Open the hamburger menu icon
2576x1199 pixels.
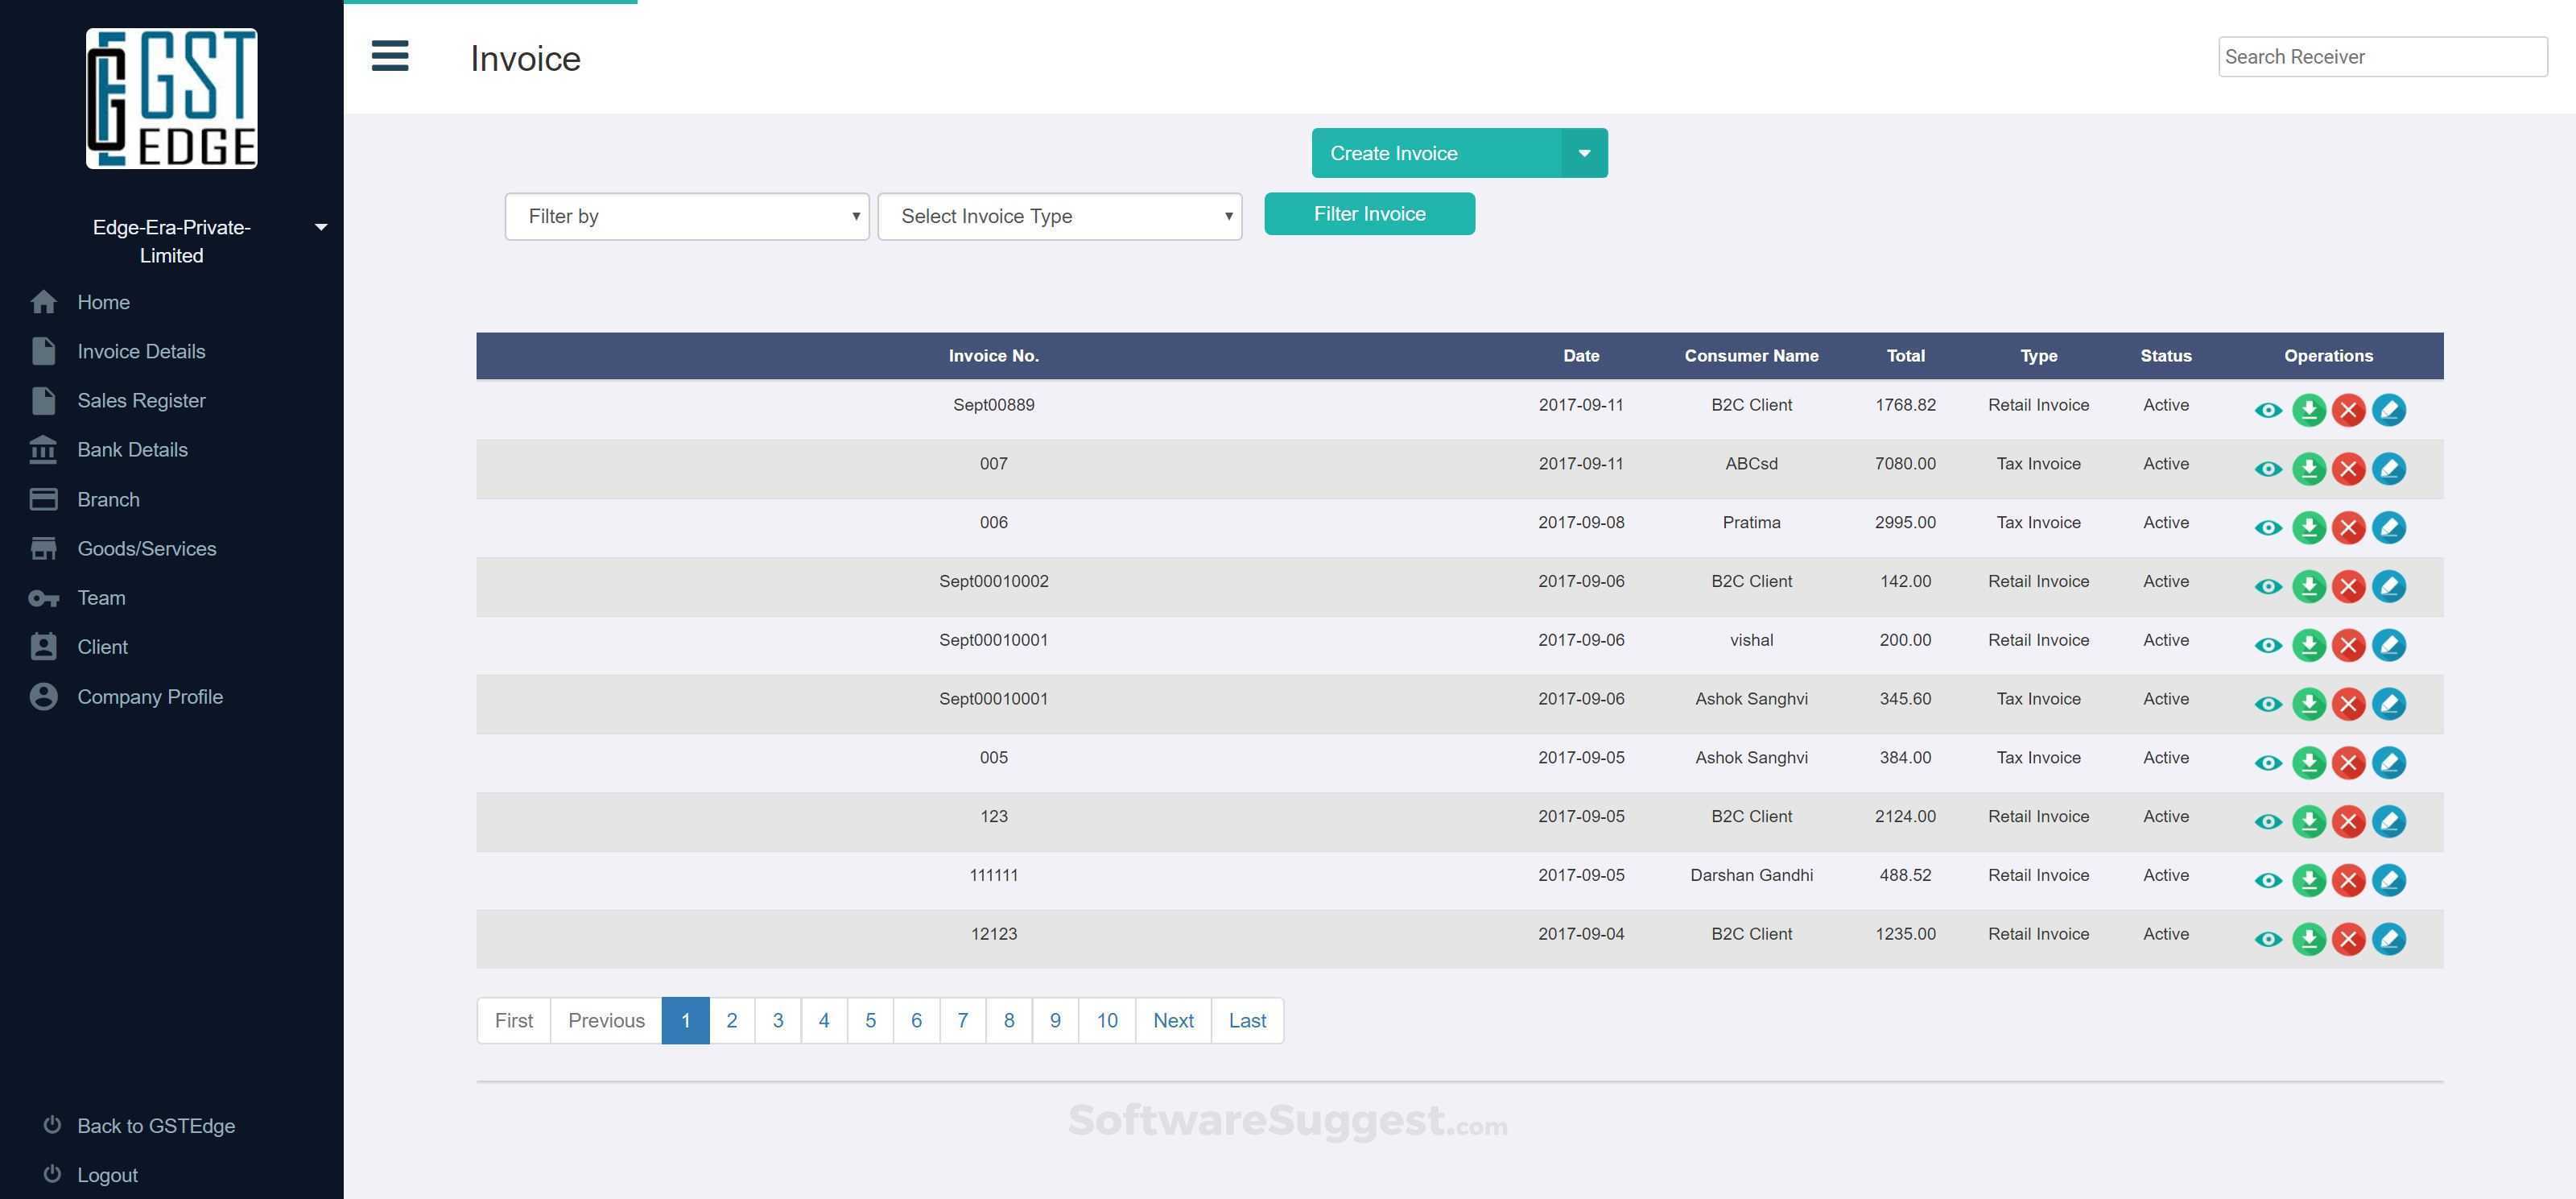390,56
